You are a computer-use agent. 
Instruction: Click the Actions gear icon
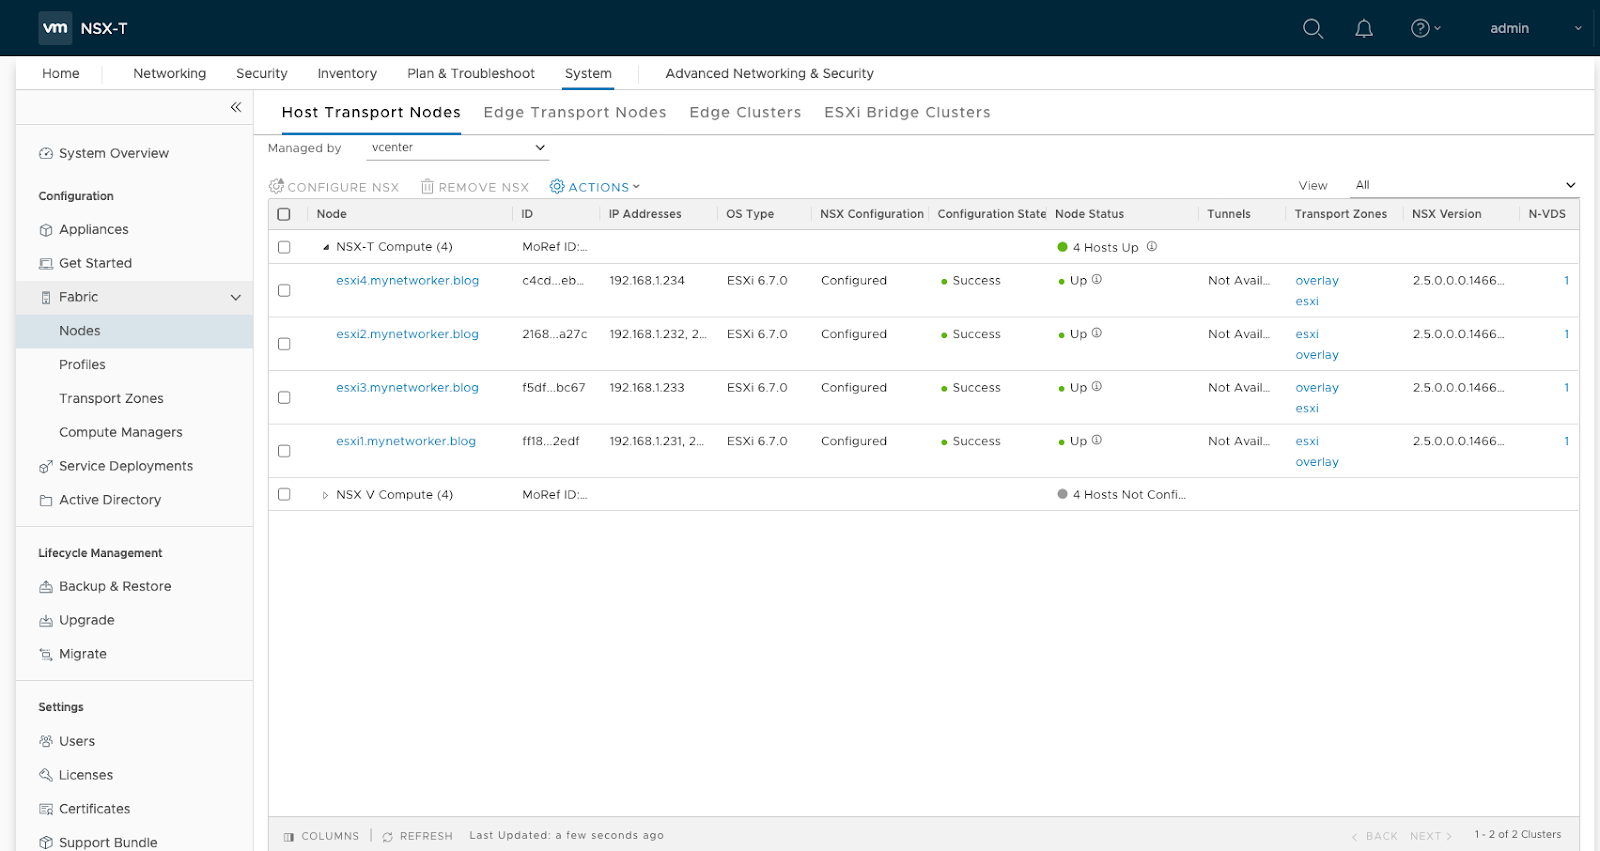(557, 187)
